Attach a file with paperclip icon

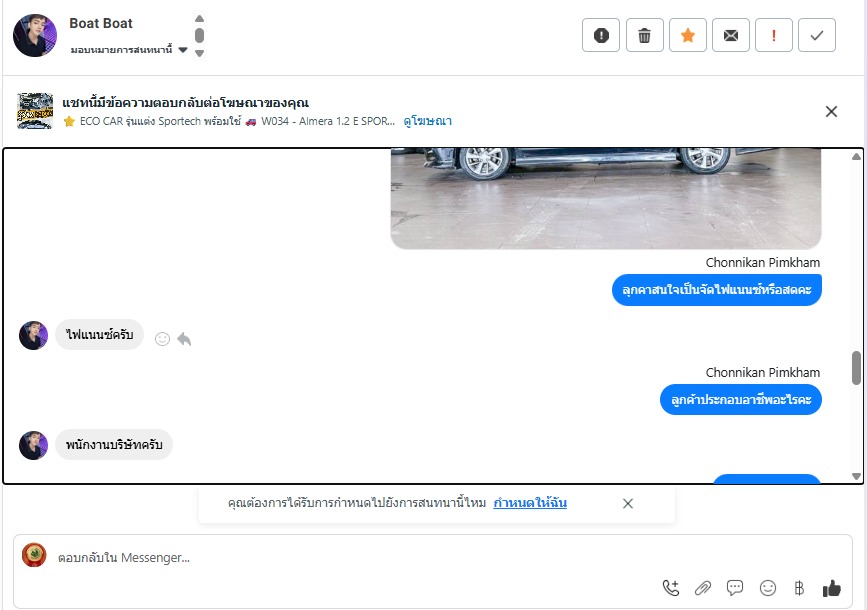703,588
